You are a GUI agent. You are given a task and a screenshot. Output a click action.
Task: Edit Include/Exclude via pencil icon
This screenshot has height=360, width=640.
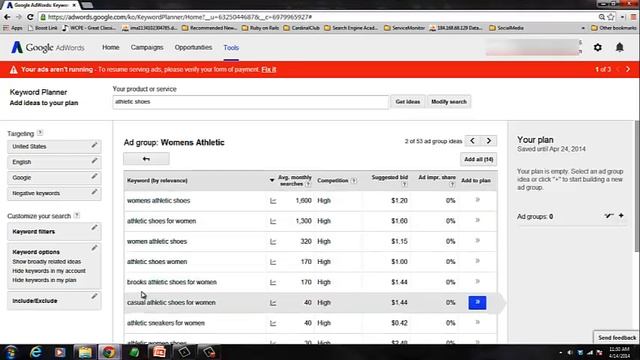[94, 296]
